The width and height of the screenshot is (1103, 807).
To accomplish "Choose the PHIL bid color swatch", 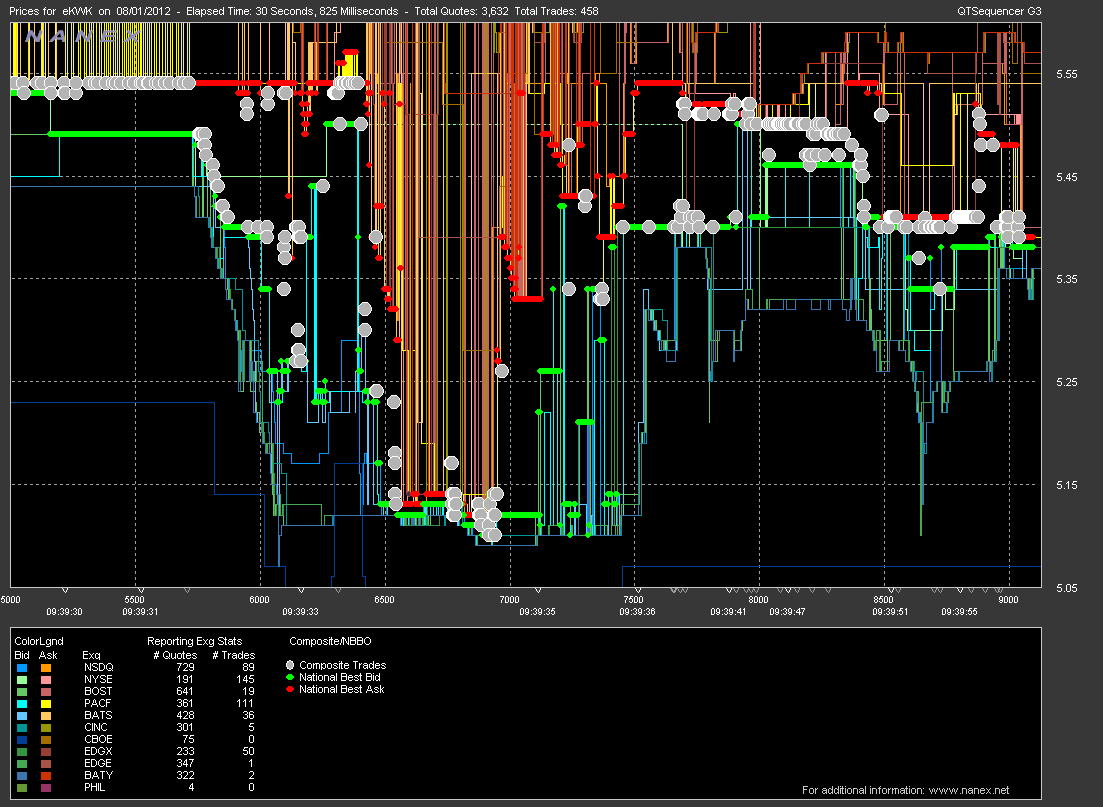I will [x=22, y=787].
